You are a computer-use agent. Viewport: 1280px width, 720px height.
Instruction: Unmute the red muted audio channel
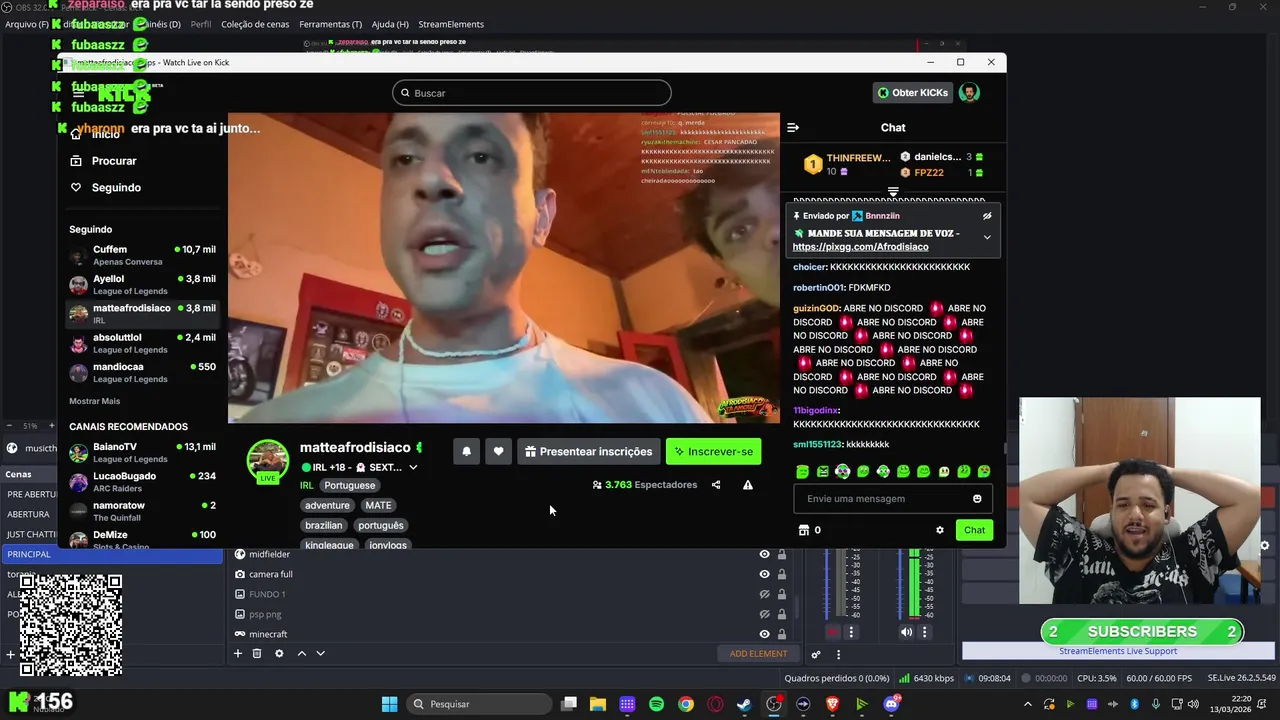coord(833,632)
